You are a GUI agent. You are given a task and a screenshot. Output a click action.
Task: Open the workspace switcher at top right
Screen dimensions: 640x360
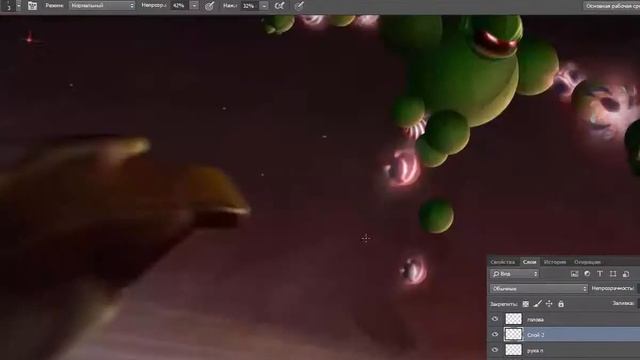pyautogui.click(x=611, y=6)
